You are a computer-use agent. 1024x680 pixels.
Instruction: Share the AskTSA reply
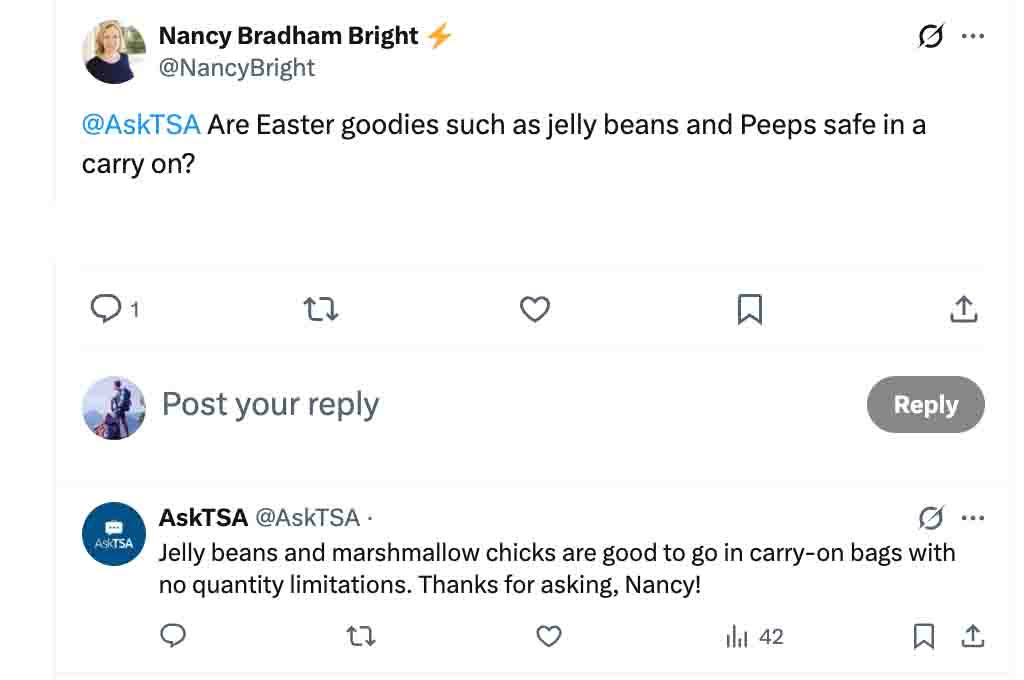point(971,636)
